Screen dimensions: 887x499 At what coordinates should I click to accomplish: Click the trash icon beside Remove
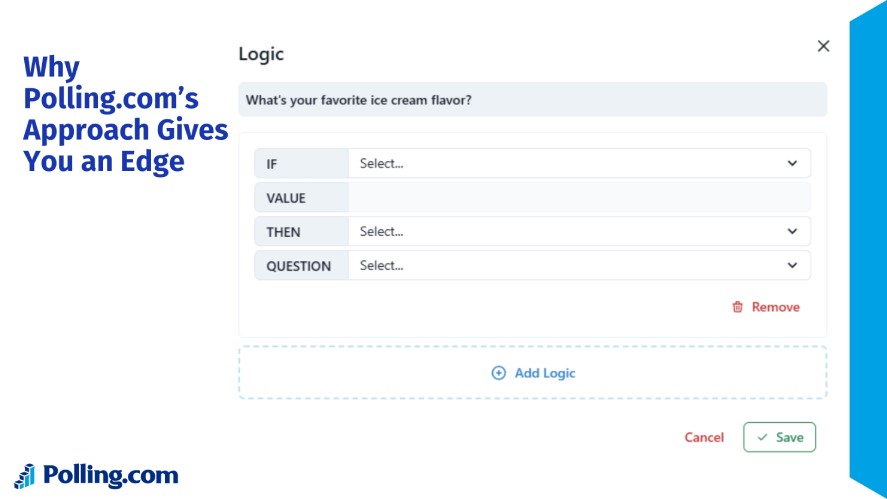tap(737, 307)
